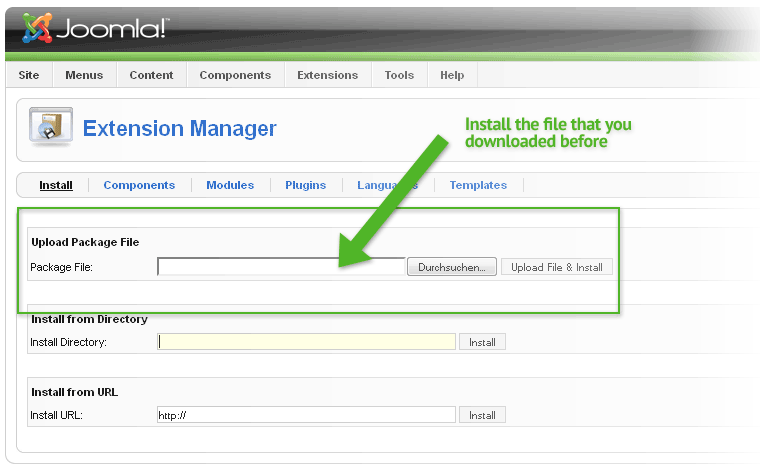
Task: Click Install button beside Install URL
Action: pos(482,415)
